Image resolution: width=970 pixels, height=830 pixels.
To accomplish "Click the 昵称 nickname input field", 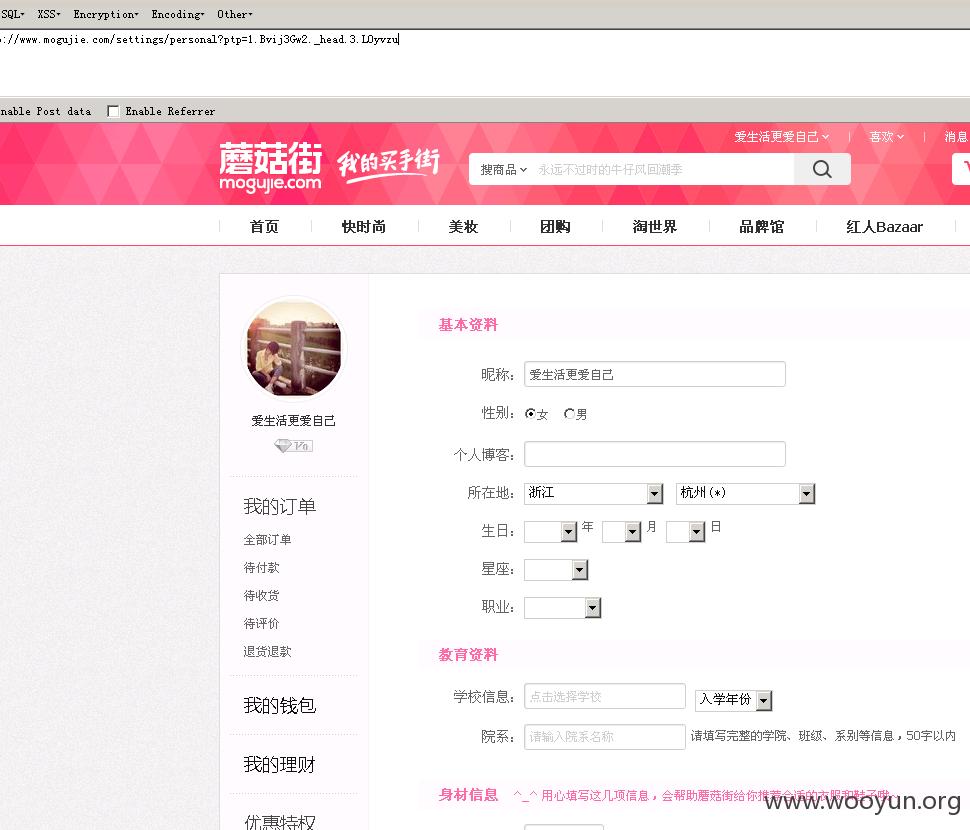I will tap(655, 374).
